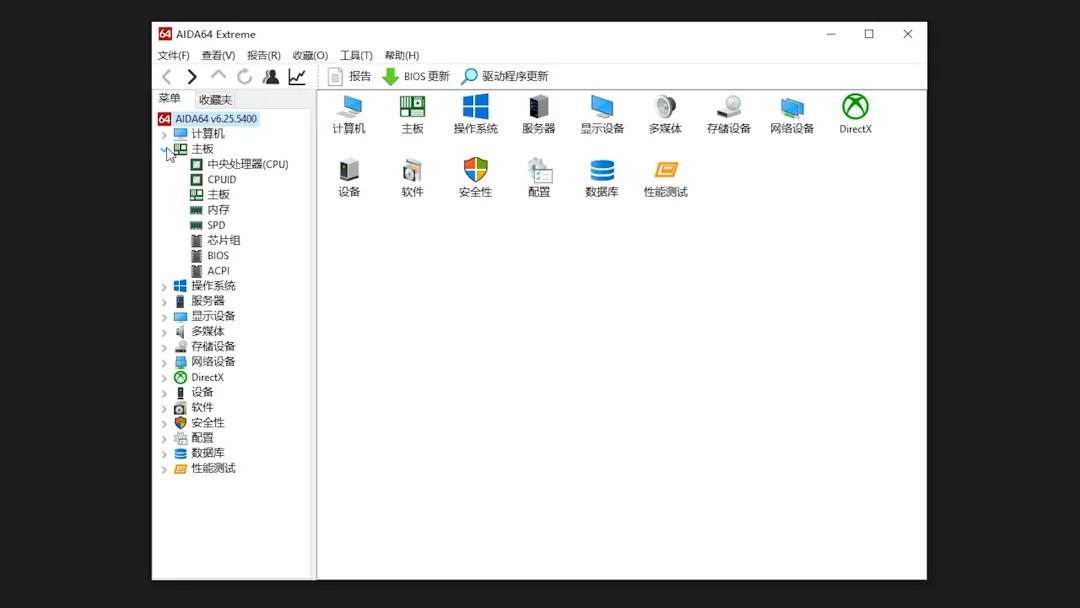
Task: Open the 工具(T) menu
Action: pyautogui.click(x=356, y=55)
